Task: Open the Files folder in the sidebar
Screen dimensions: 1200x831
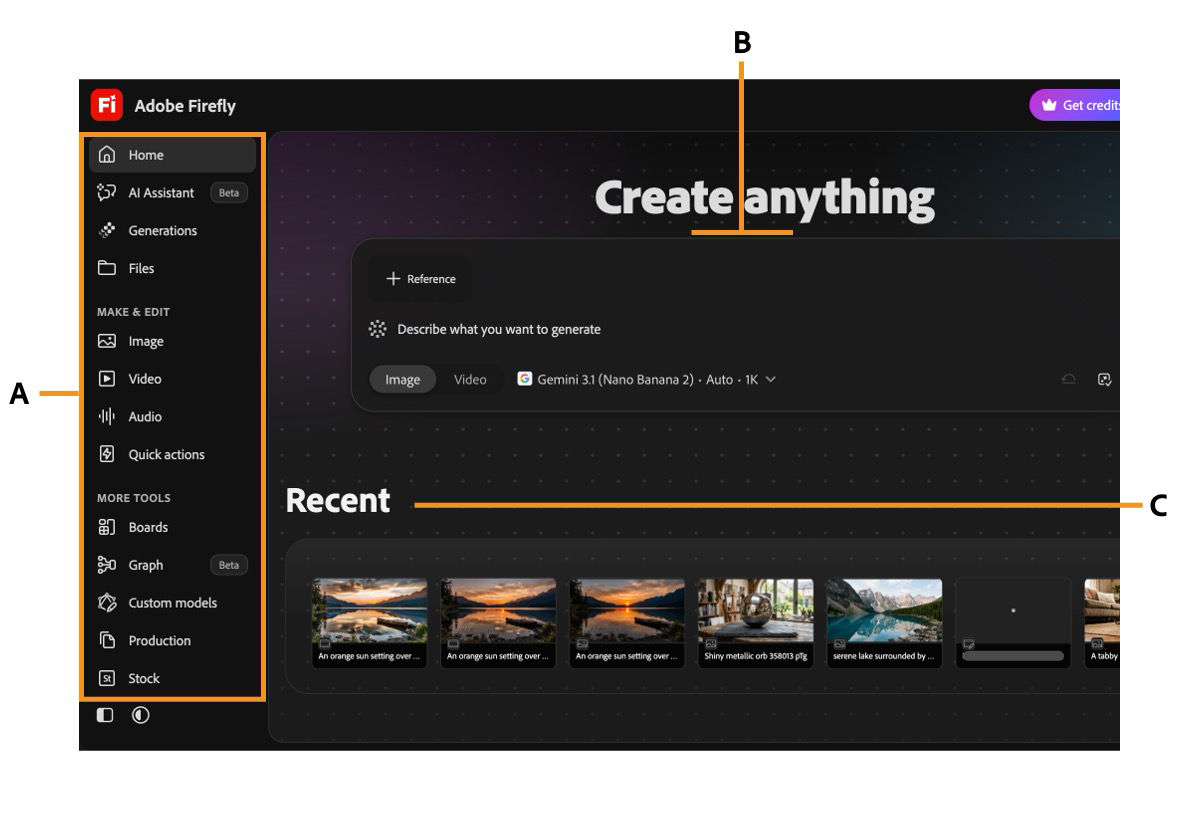Action: [x=172, y=268]
